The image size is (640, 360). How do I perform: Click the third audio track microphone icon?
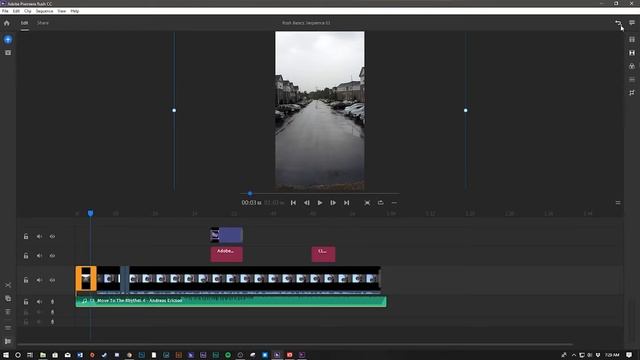(x=52, y=322)
